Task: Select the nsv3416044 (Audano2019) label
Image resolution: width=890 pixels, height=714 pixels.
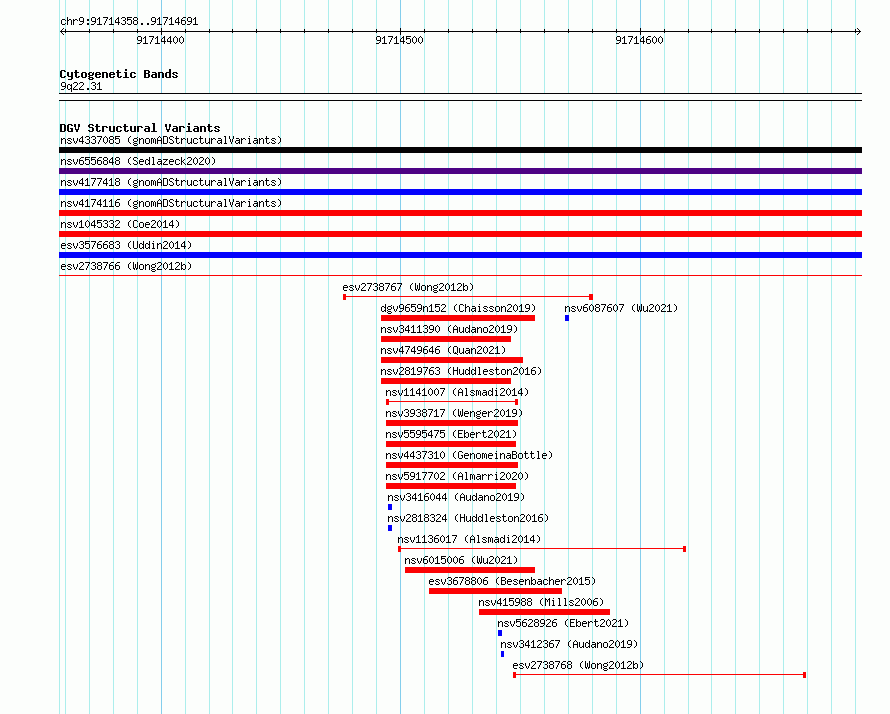Action: pos(456,497)
